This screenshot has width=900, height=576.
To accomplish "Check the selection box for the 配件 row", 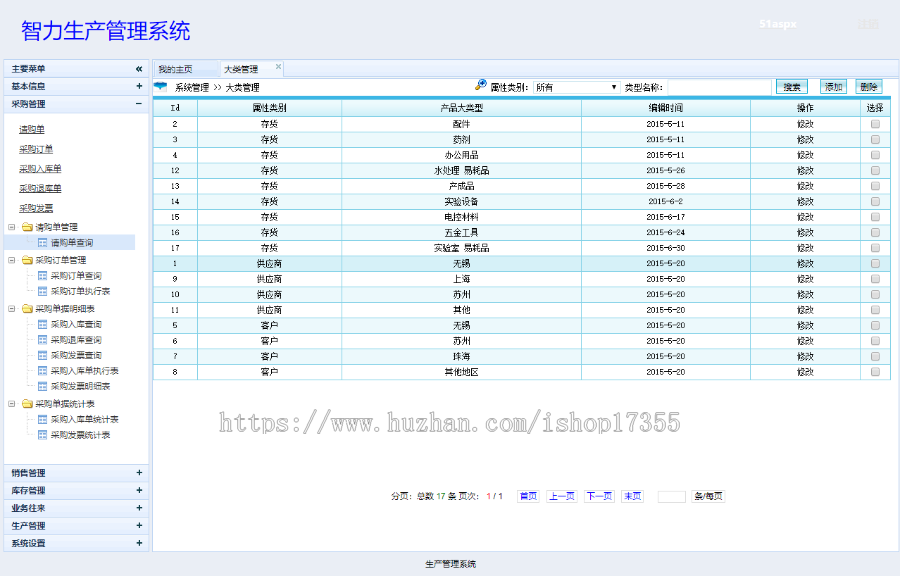I will pyautogui.click(x=875, y=125).
